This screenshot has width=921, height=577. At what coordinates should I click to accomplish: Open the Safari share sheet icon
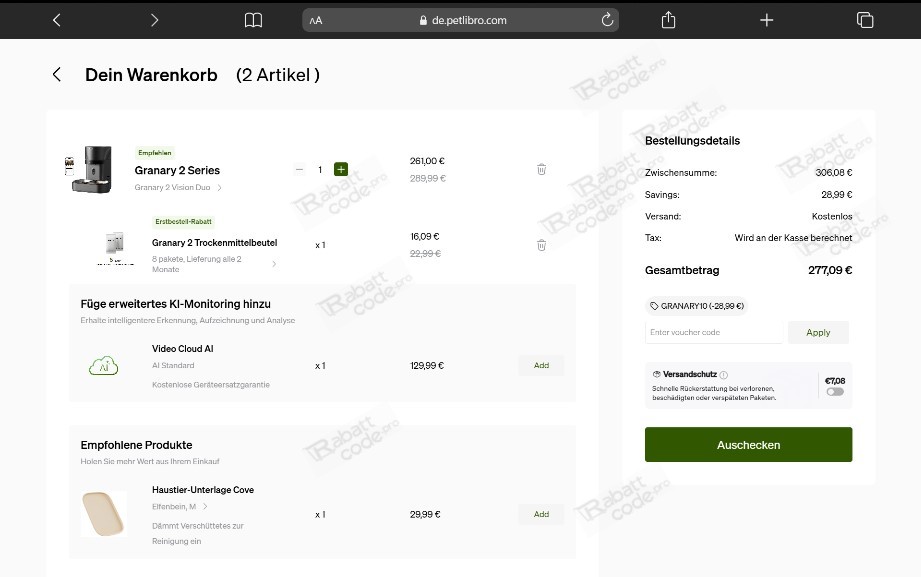pyautogui.click(x=668, y=20)
